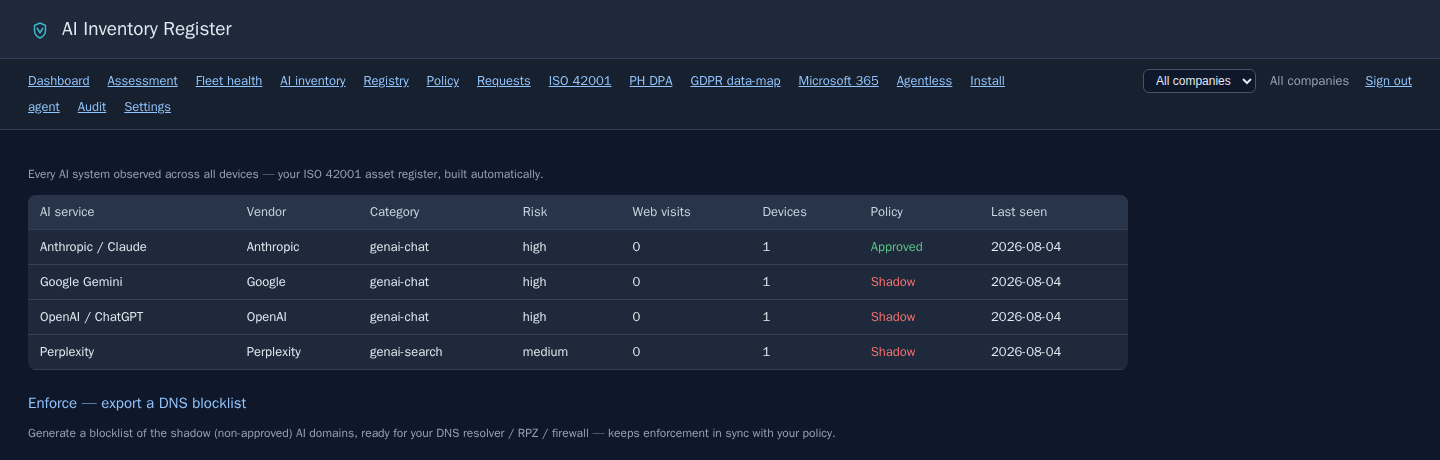Select the Registry nav link
Viewport: 1440px width, 460px height.
point(386,81)
